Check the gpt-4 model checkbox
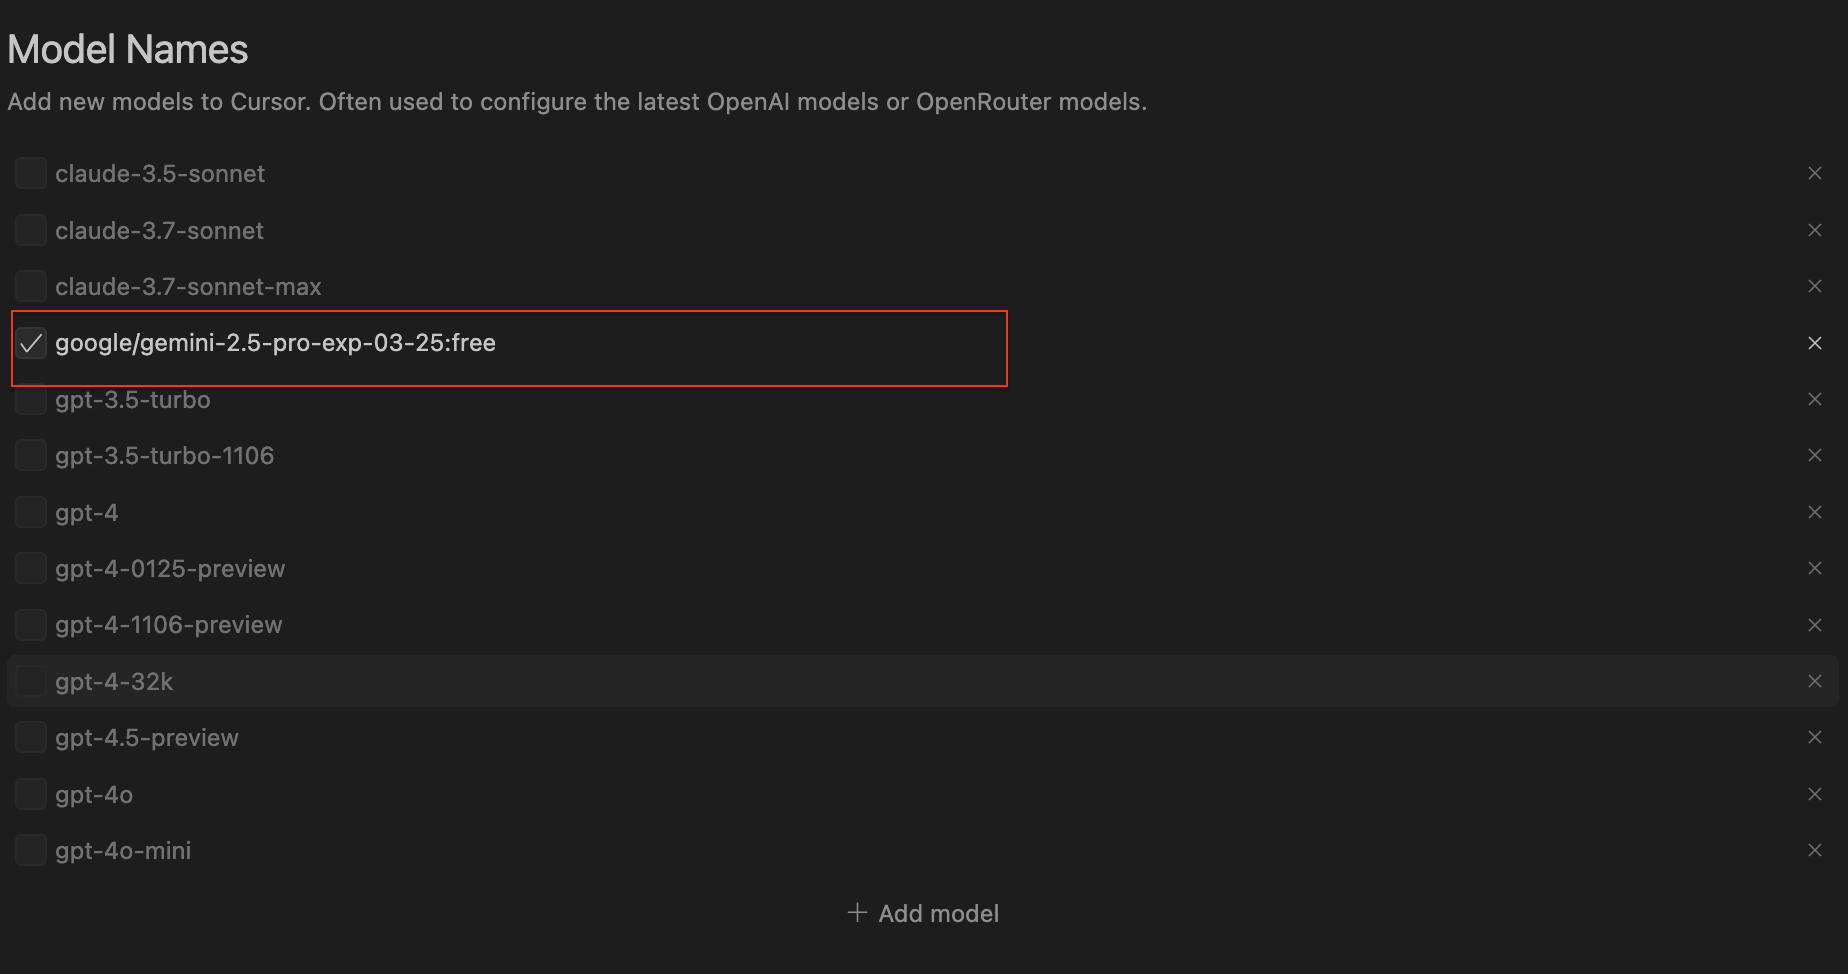Screen dimensions: 1848x974 point(31,512)
